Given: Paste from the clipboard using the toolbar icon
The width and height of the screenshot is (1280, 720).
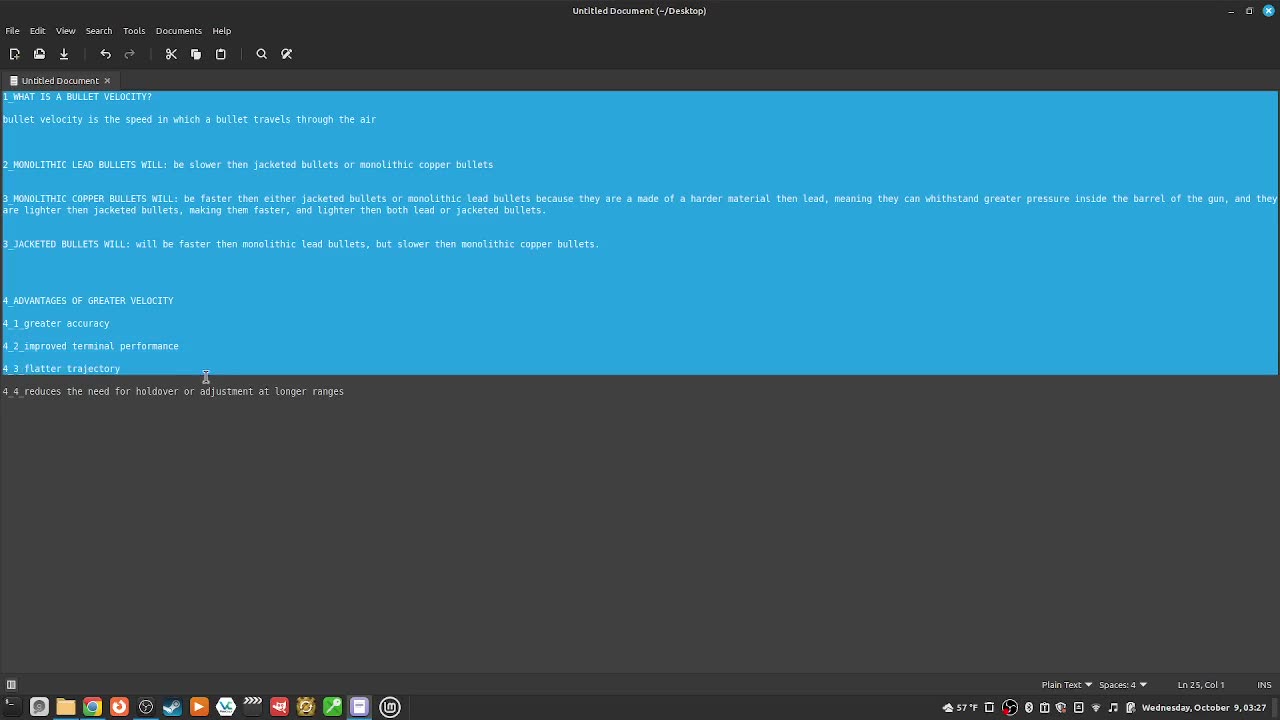Looking at the screenshot, I should [221, 54].
